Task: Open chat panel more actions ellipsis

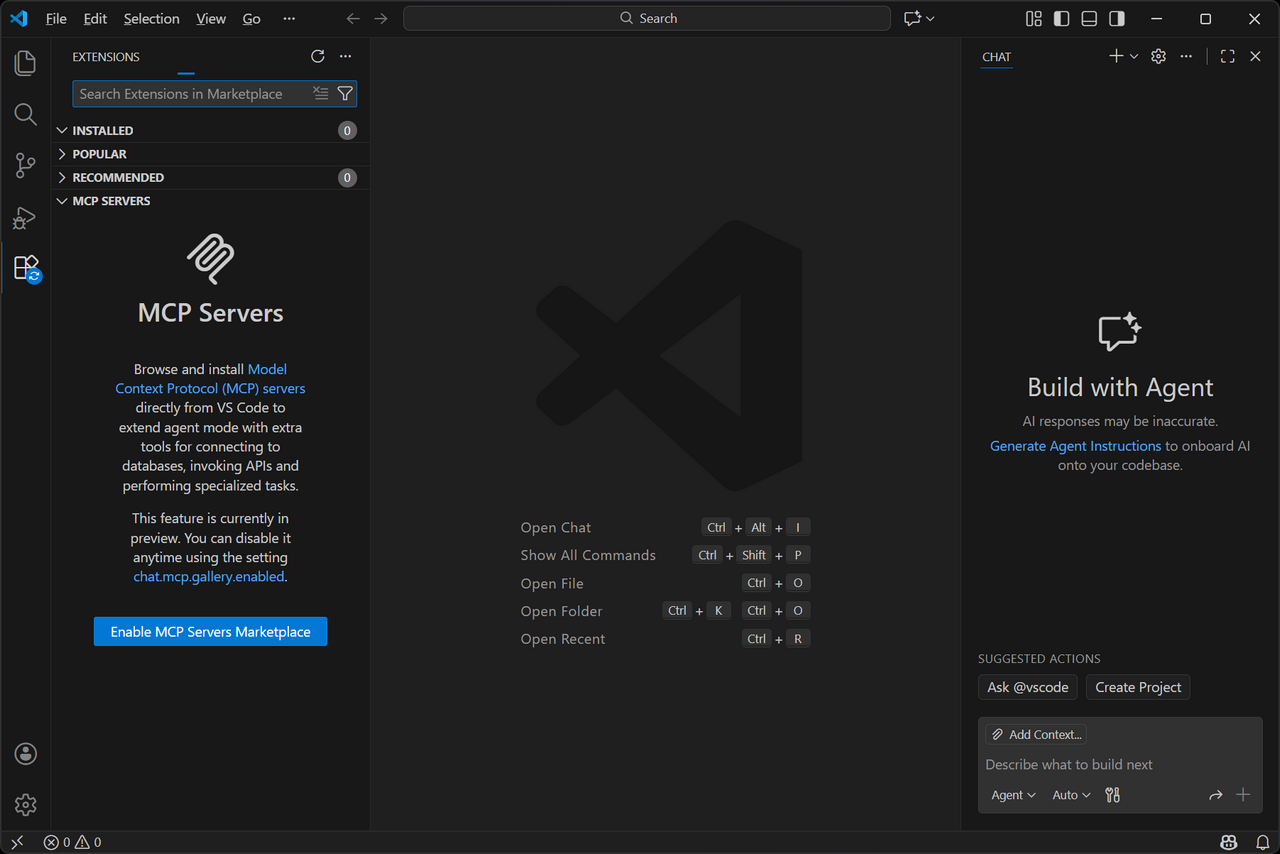Action: (1186, 57)
